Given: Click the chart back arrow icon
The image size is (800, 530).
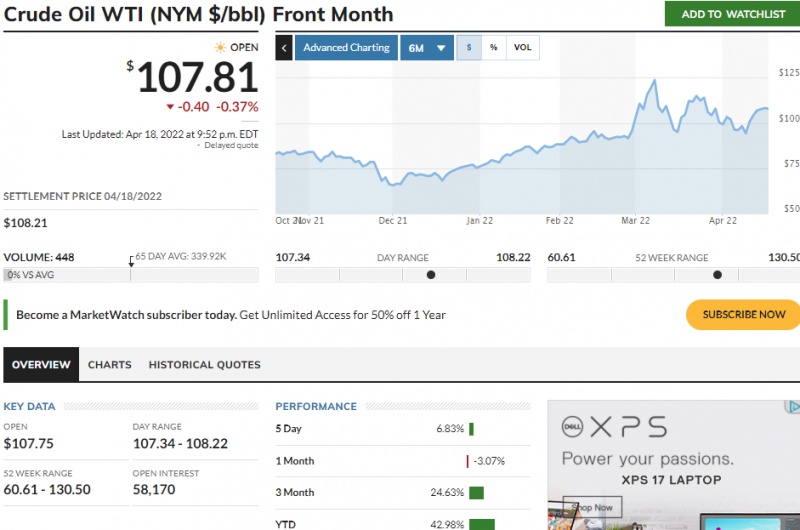Looking at the screenshot, I should click(284, 48).
